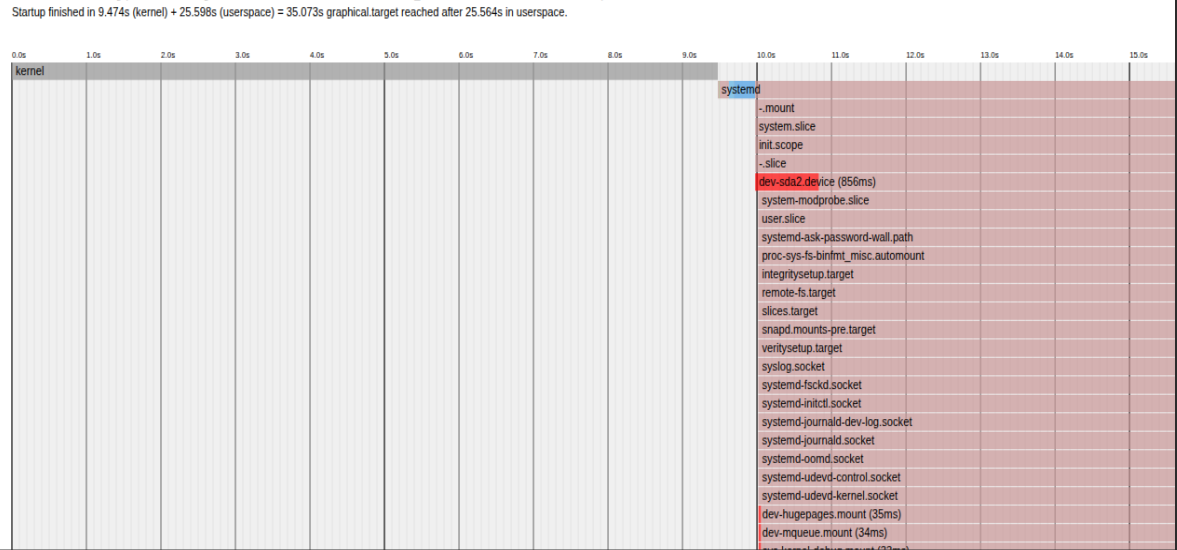Click dev-hugepages.mount (35ms) label
This screenshot has width=1177, height=550.
tap(831, 514)
